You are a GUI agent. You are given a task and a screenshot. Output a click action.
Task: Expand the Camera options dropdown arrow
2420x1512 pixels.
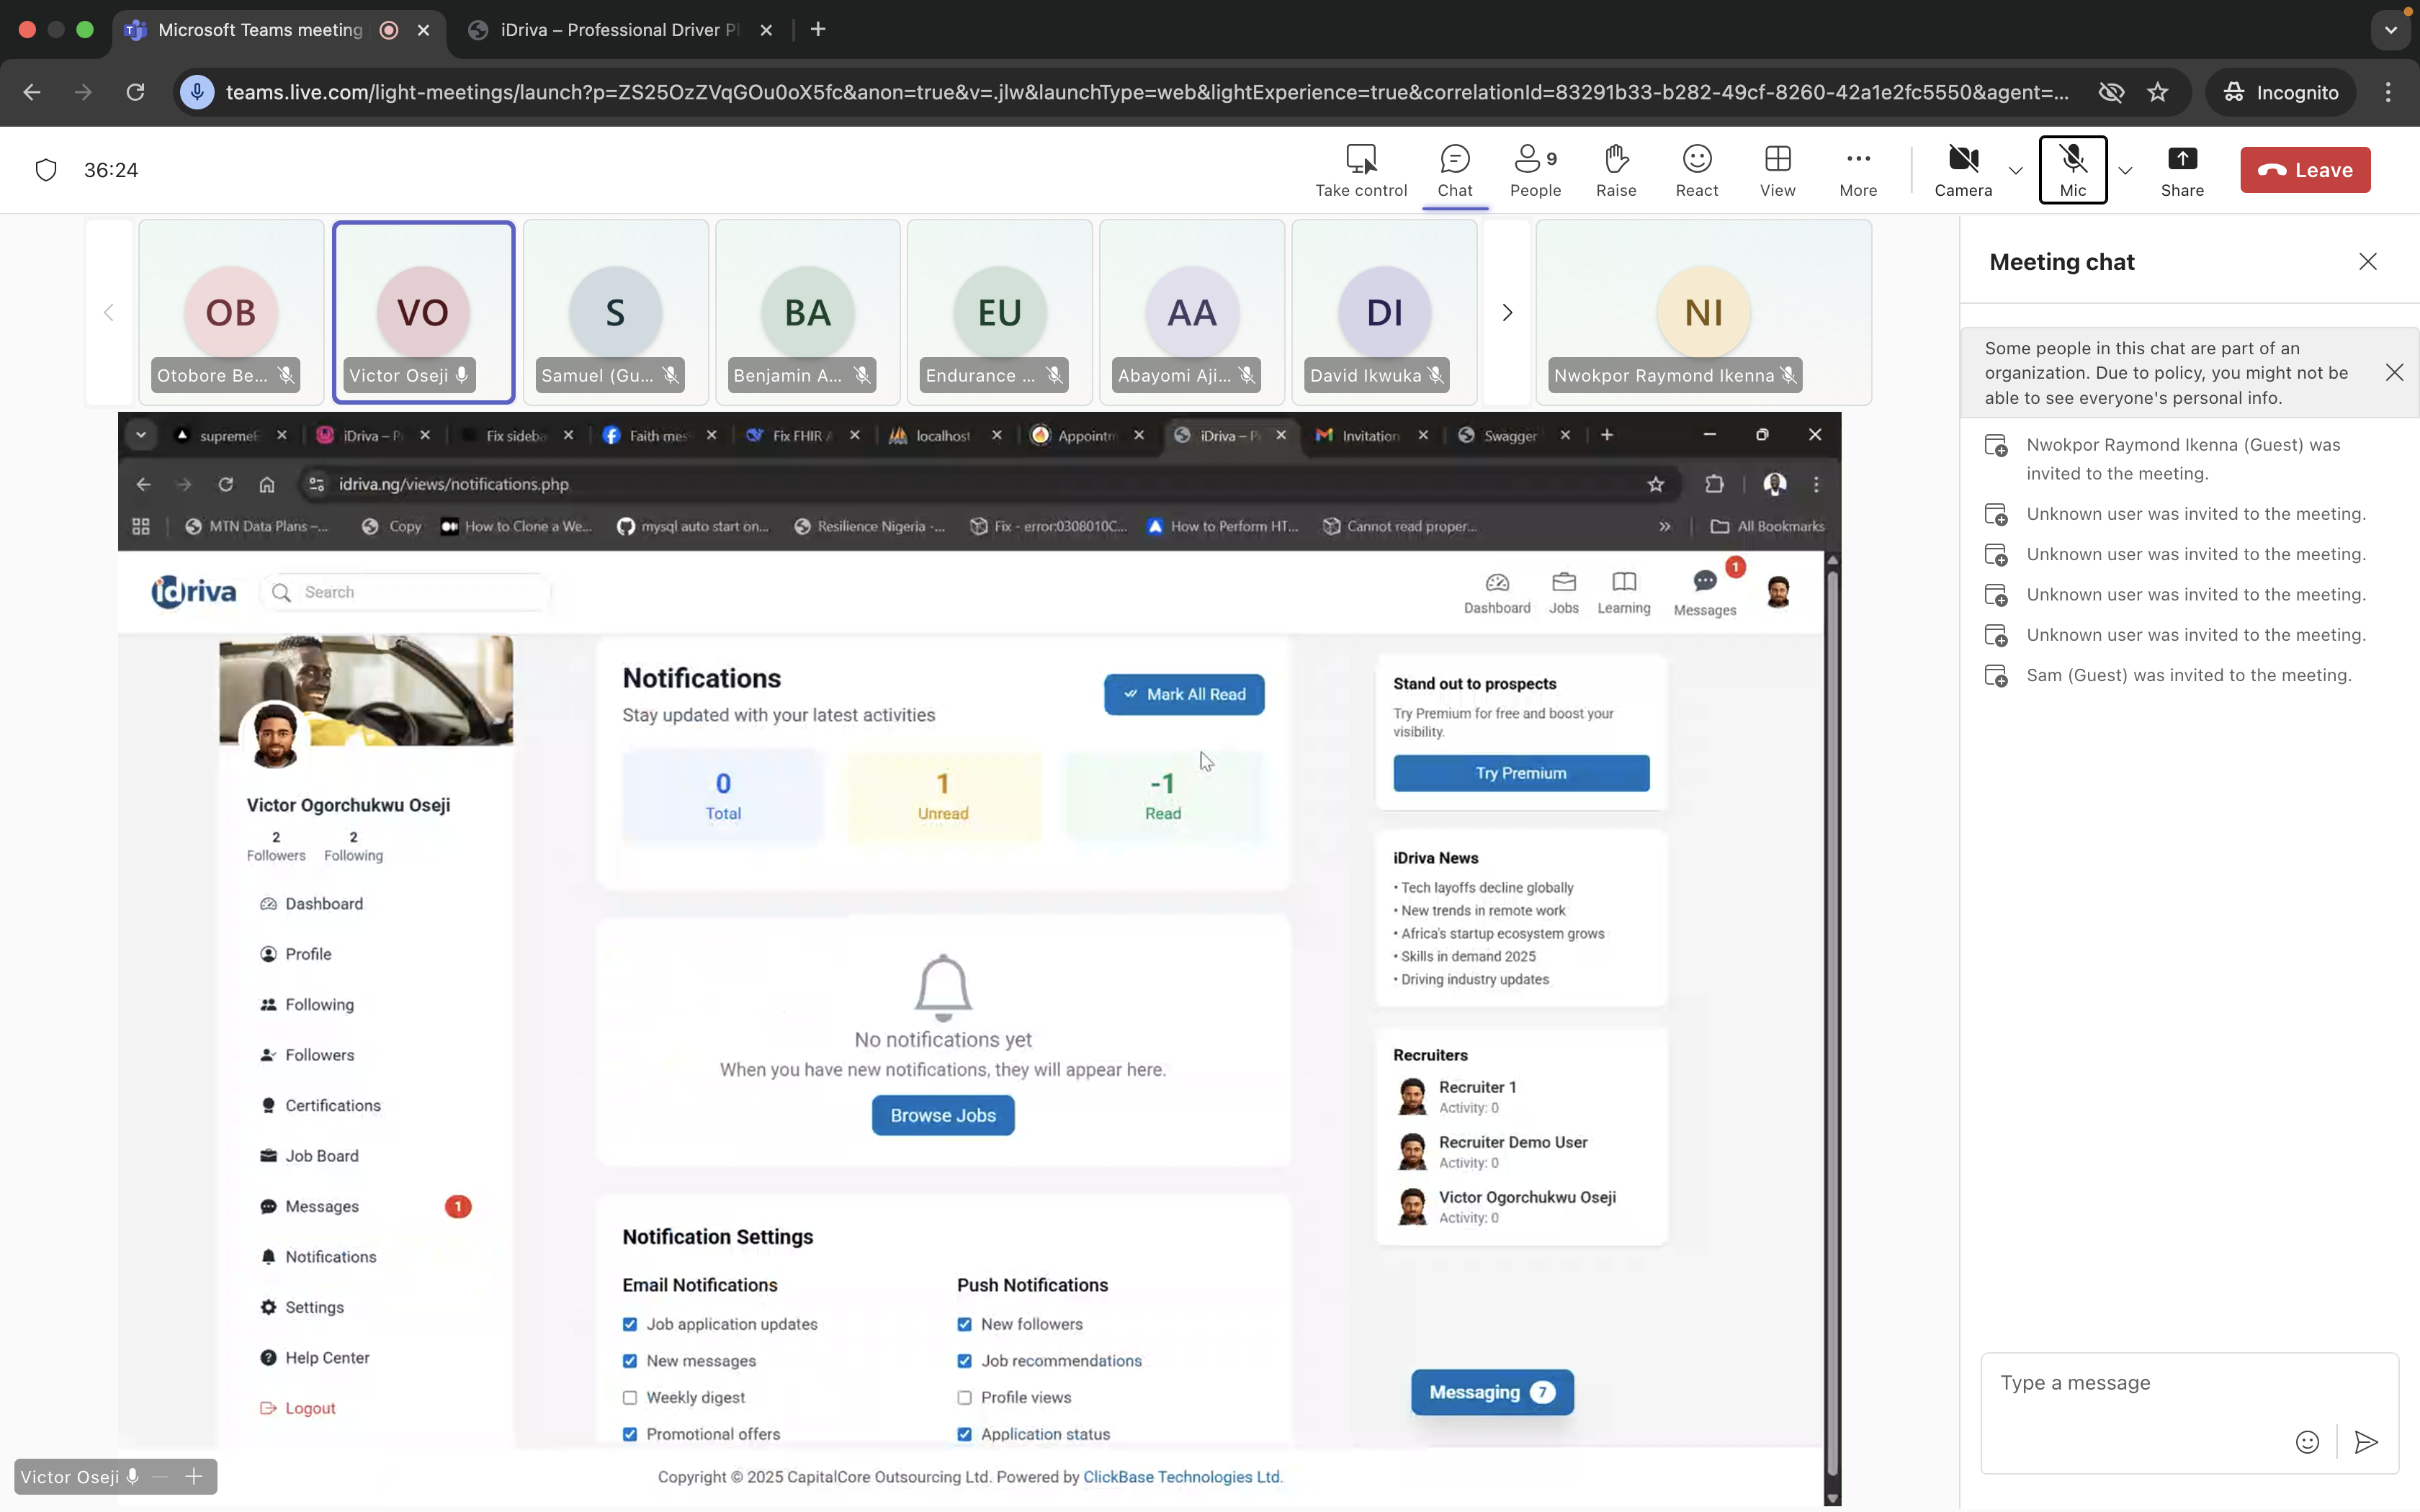[x=2015, y=170]
